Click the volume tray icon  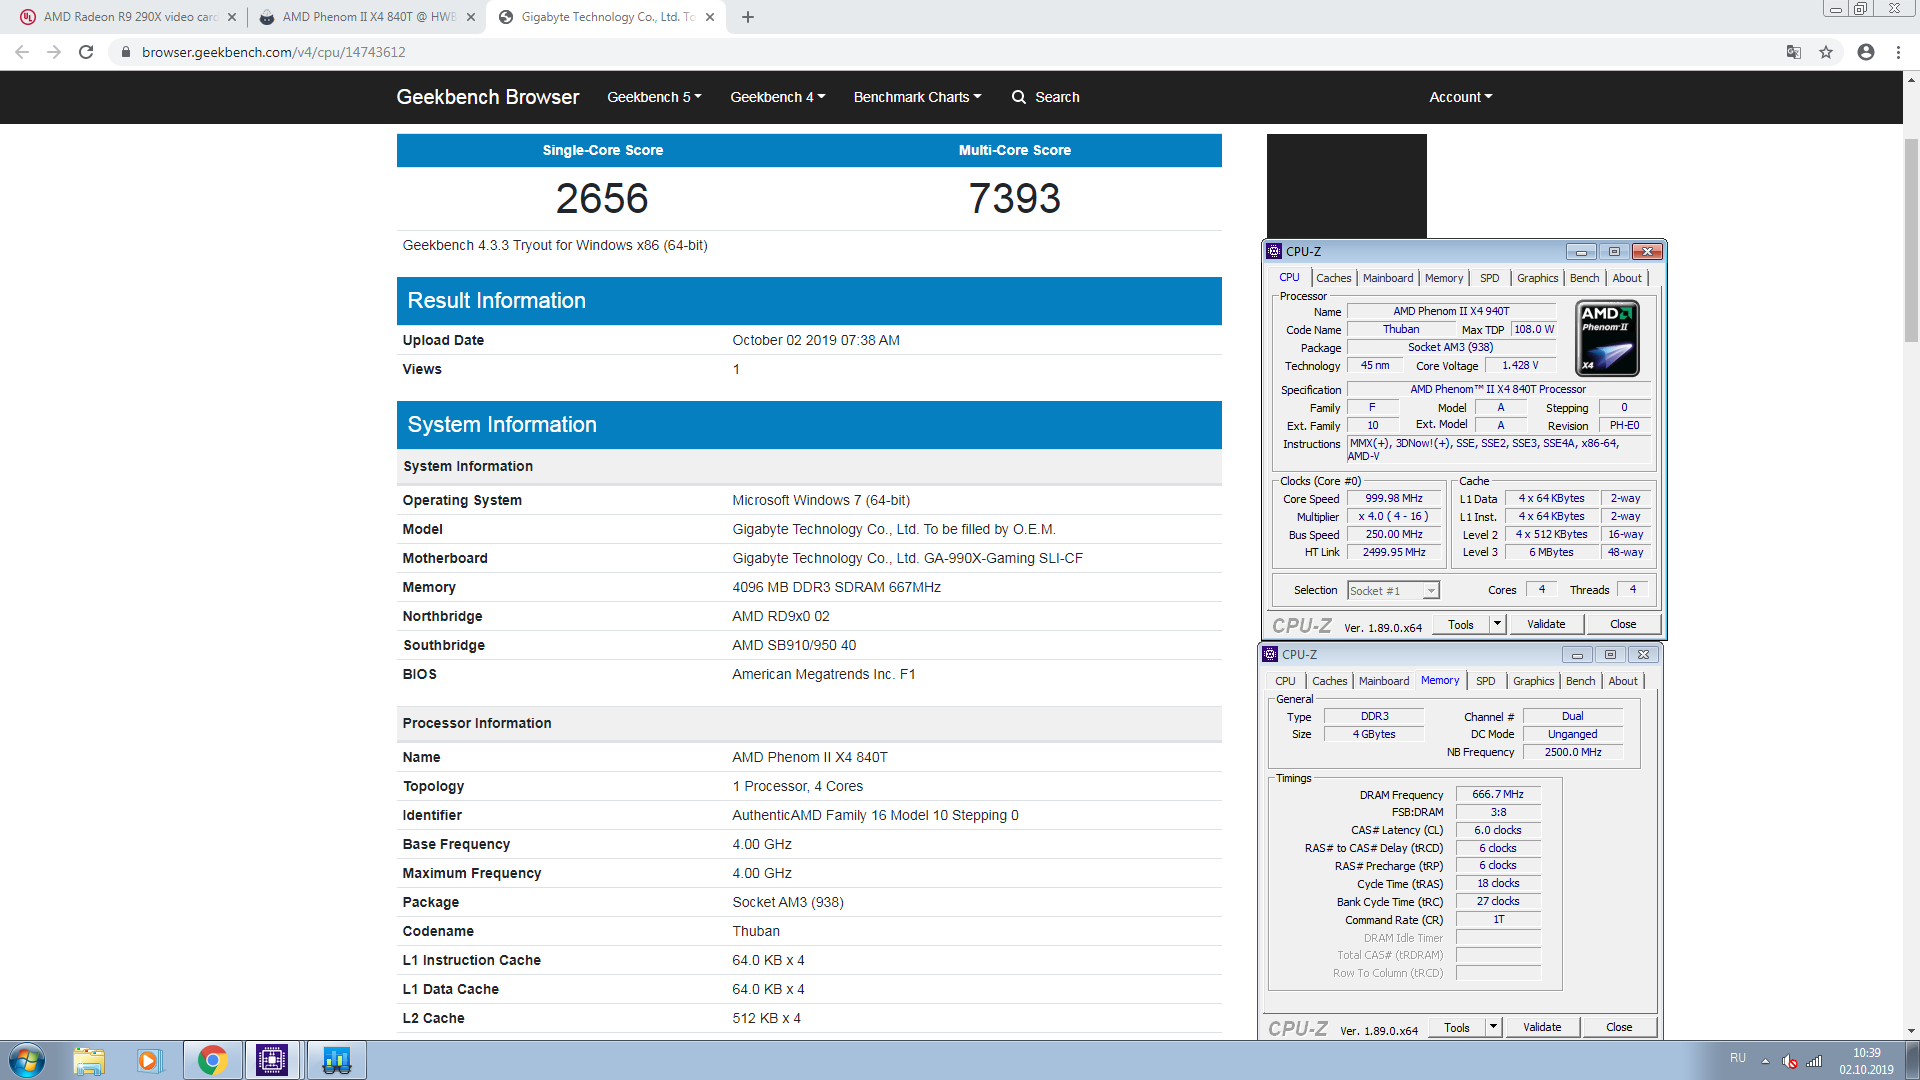coord(1790,1061)
